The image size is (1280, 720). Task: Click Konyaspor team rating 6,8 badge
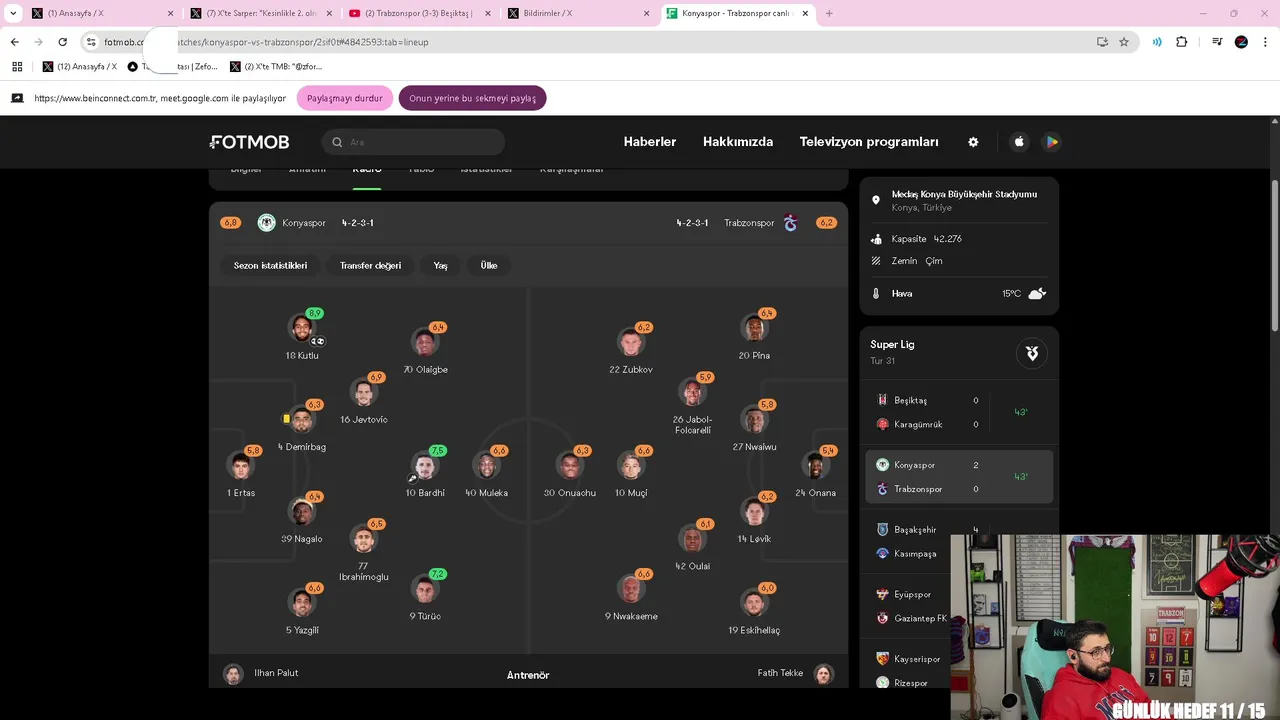[x=231, y=223]
